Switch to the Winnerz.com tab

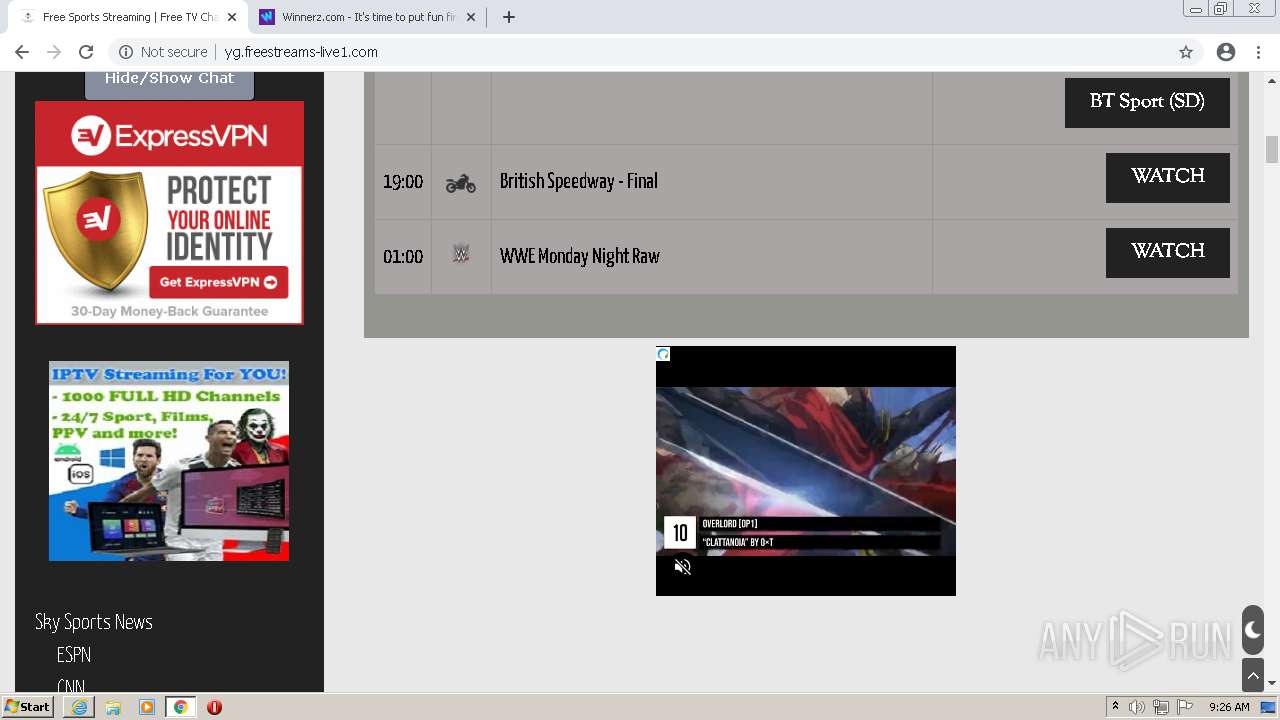point(367,17)
